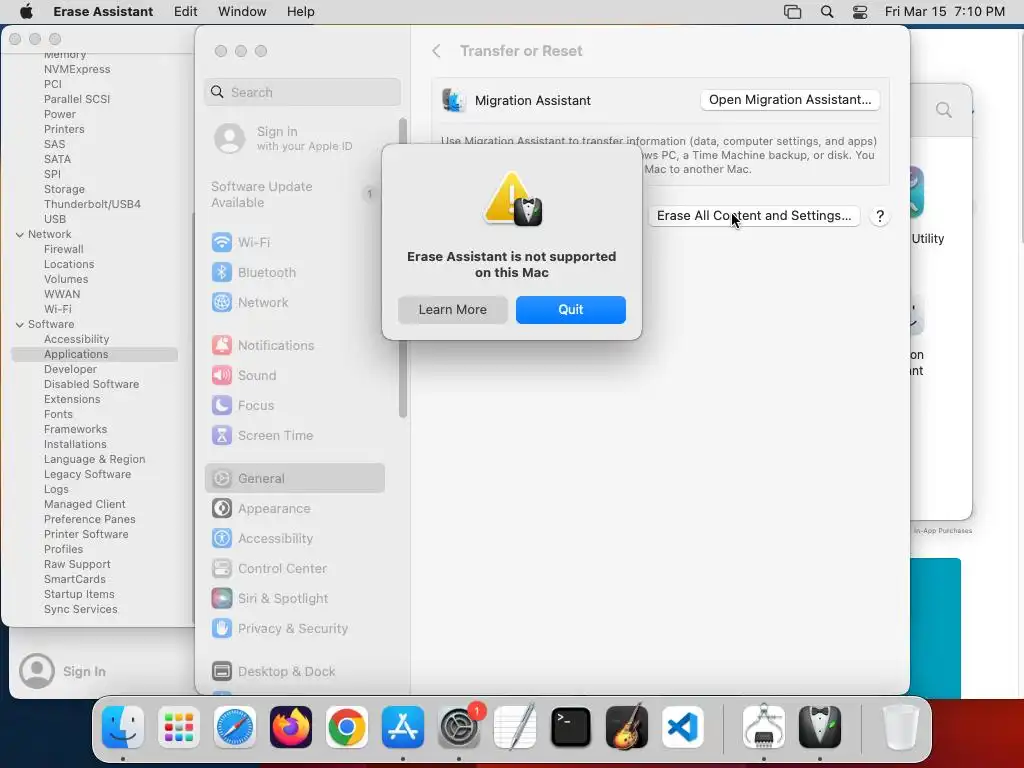1024x768 pixels.
Task: Go back from Transfer or Reset
Action: [x=437, y=51]
